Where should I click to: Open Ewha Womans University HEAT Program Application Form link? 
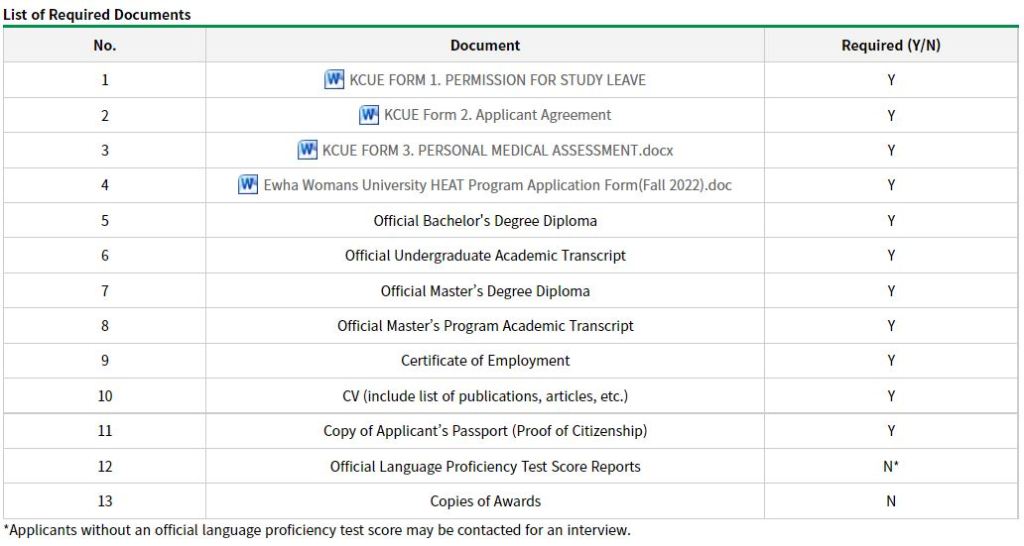[497, 185]
